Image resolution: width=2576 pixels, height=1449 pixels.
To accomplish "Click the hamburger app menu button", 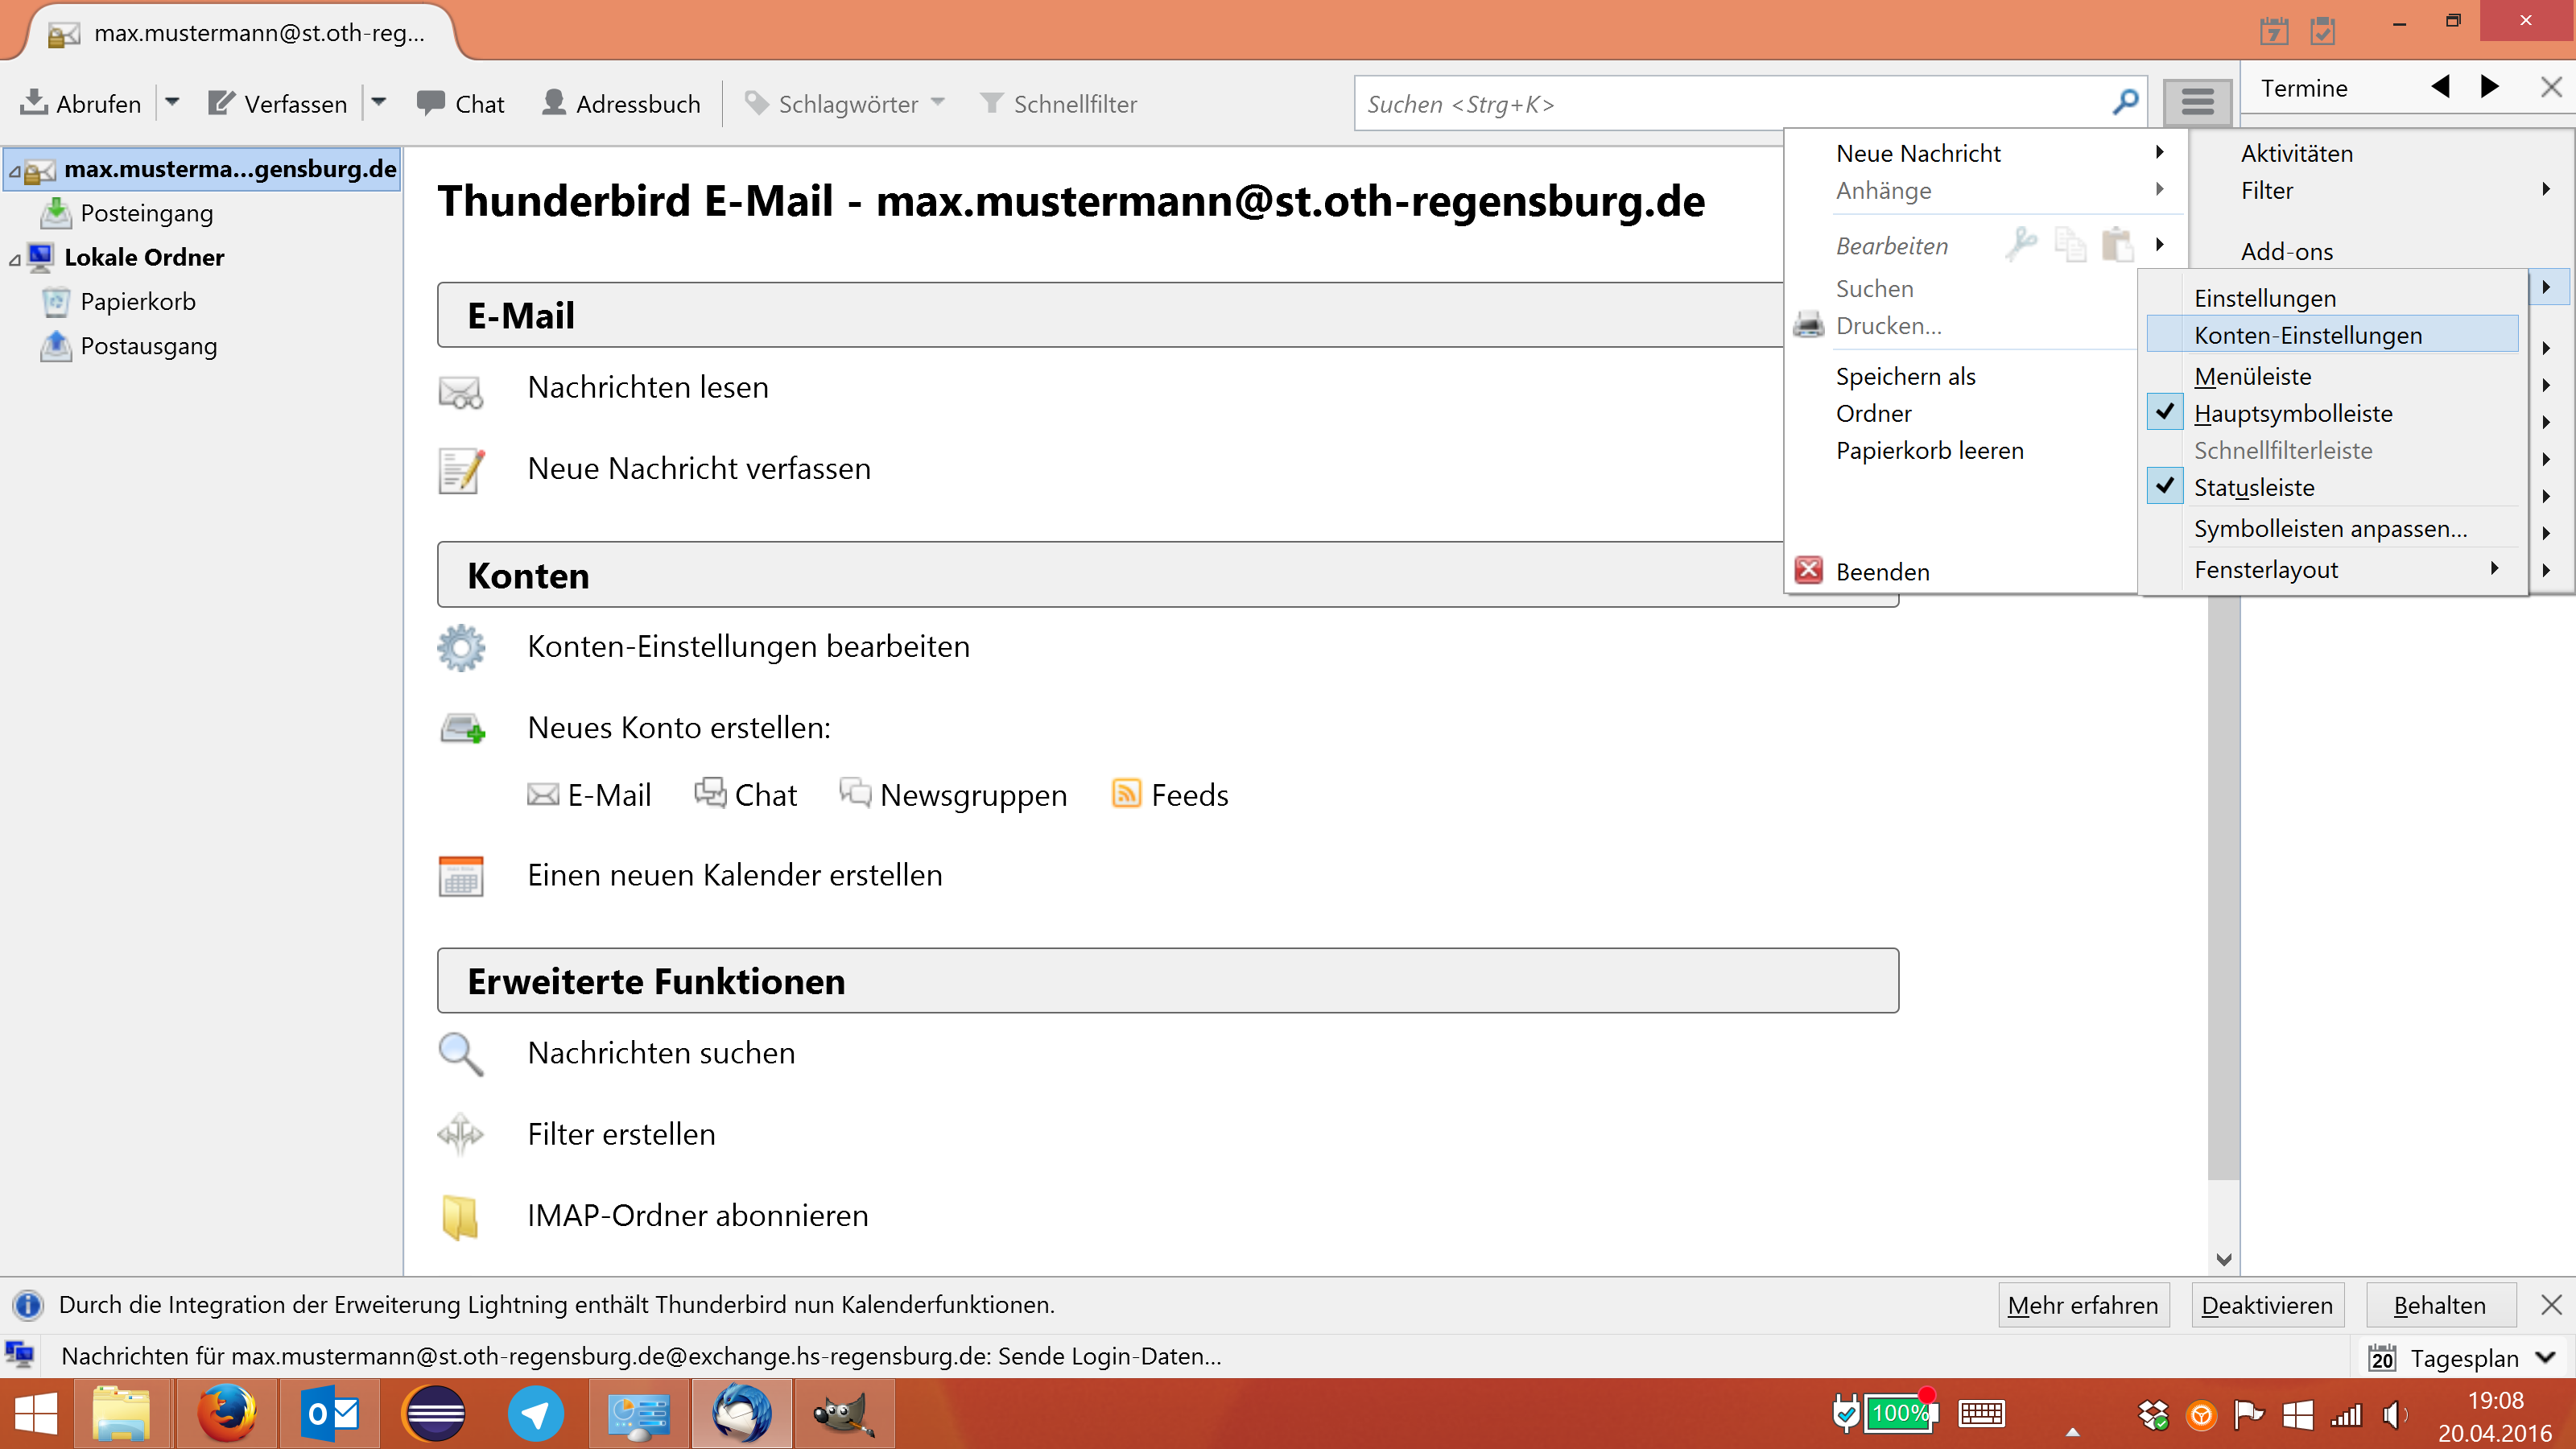I will click(x=2196, y=103).
